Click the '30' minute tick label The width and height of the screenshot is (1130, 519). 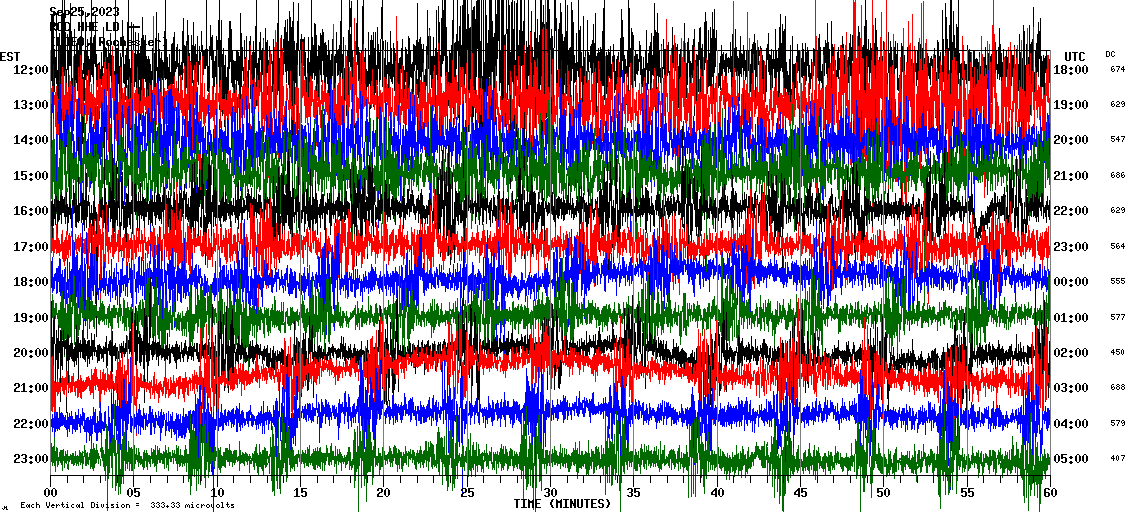coord(551,493)
